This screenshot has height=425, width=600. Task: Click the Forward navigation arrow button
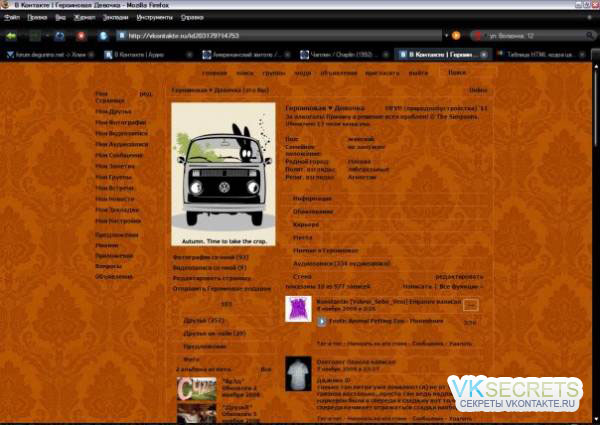(35, 36)
